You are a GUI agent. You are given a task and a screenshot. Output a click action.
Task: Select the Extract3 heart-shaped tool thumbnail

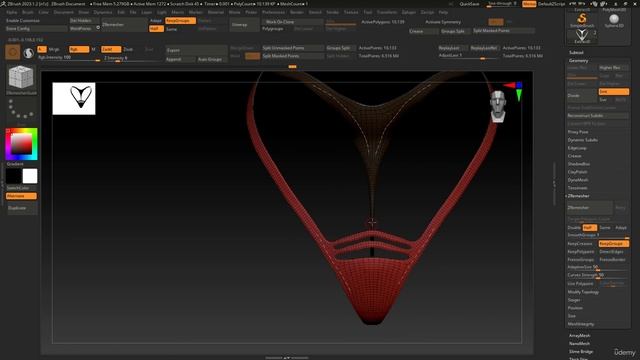[x=582, y=36]
